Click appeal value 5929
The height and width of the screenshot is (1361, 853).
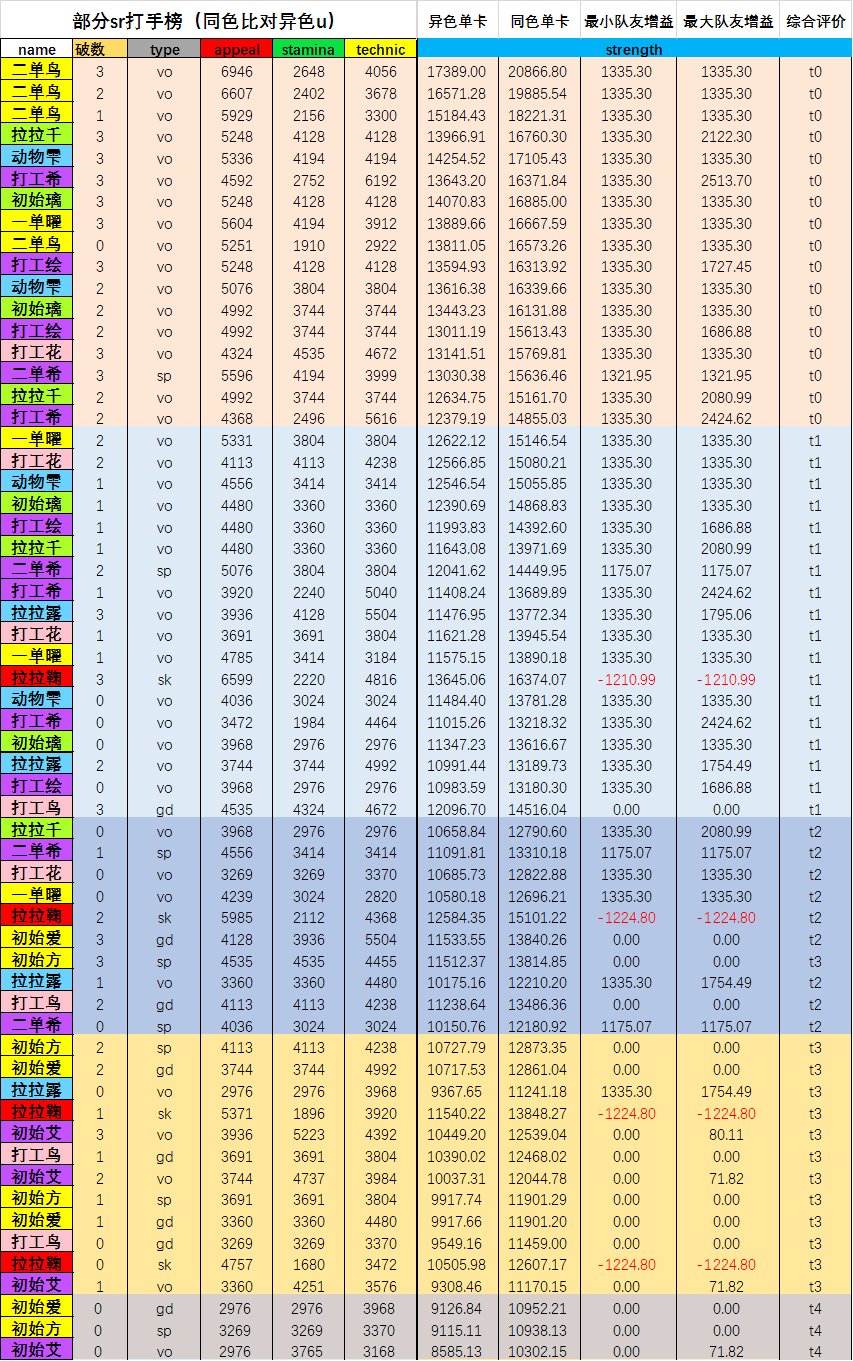tap(236, 114)
